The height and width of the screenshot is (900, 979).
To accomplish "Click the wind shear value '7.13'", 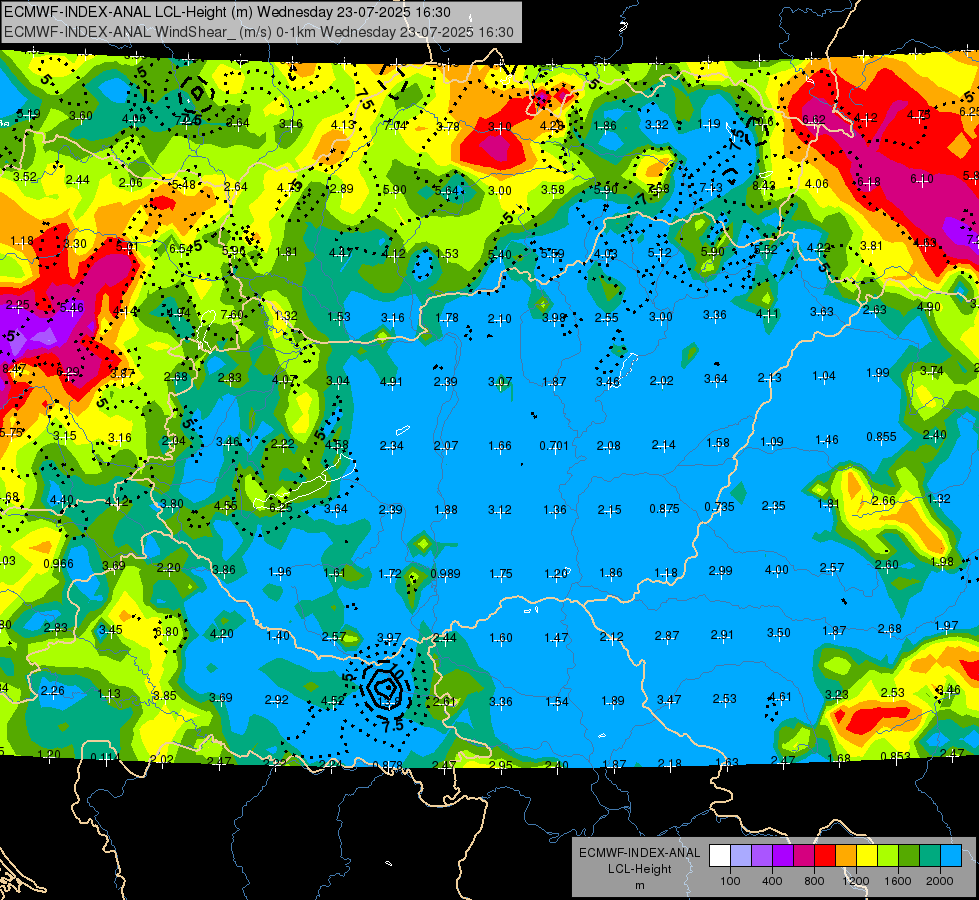I will (711, 187).
